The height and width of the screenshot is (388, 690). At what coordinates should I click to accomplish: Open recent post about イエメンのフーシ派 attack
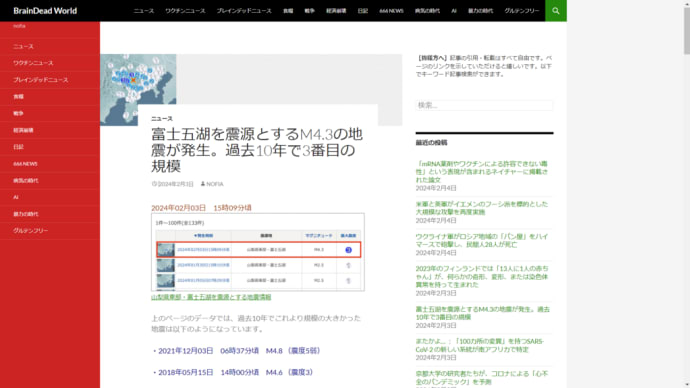(482, 208)
